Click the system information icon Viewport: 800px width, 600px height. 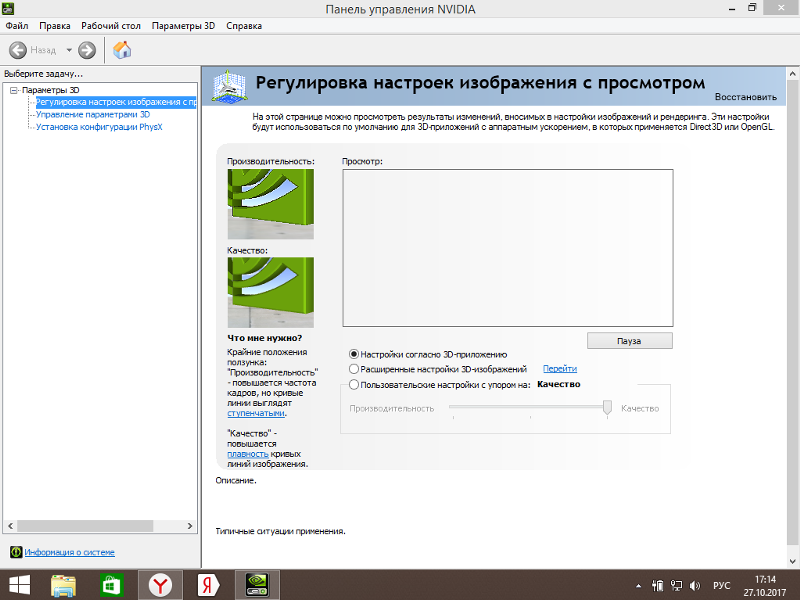16,552
